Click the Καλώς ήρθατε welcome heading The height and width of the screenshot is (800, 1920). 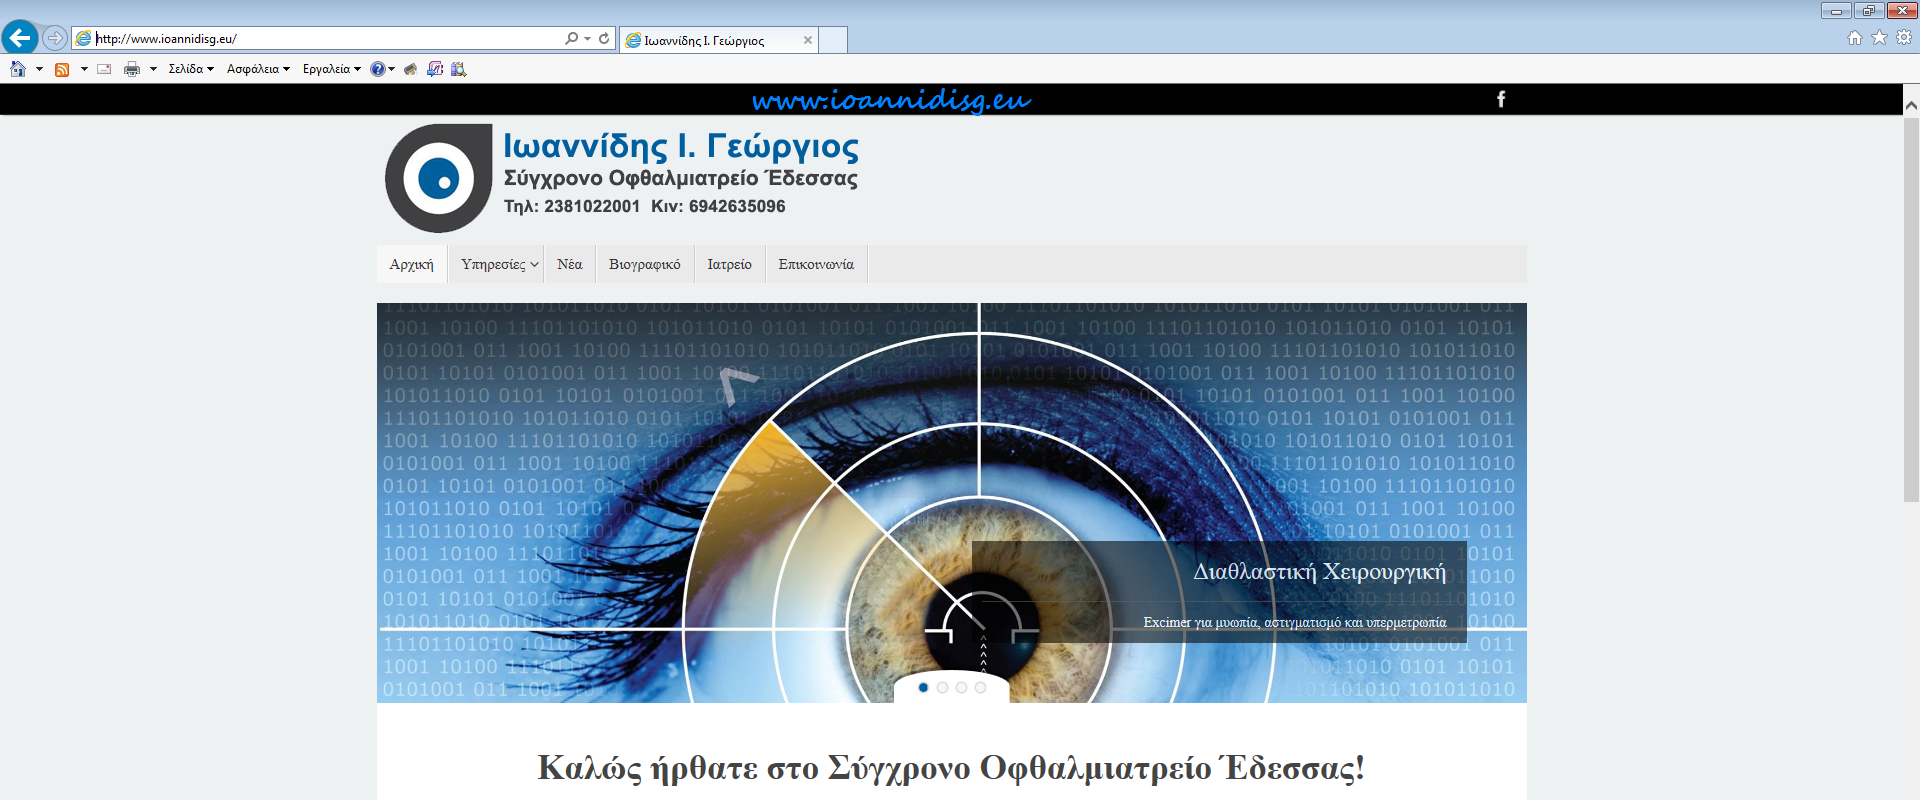(951, 768)
